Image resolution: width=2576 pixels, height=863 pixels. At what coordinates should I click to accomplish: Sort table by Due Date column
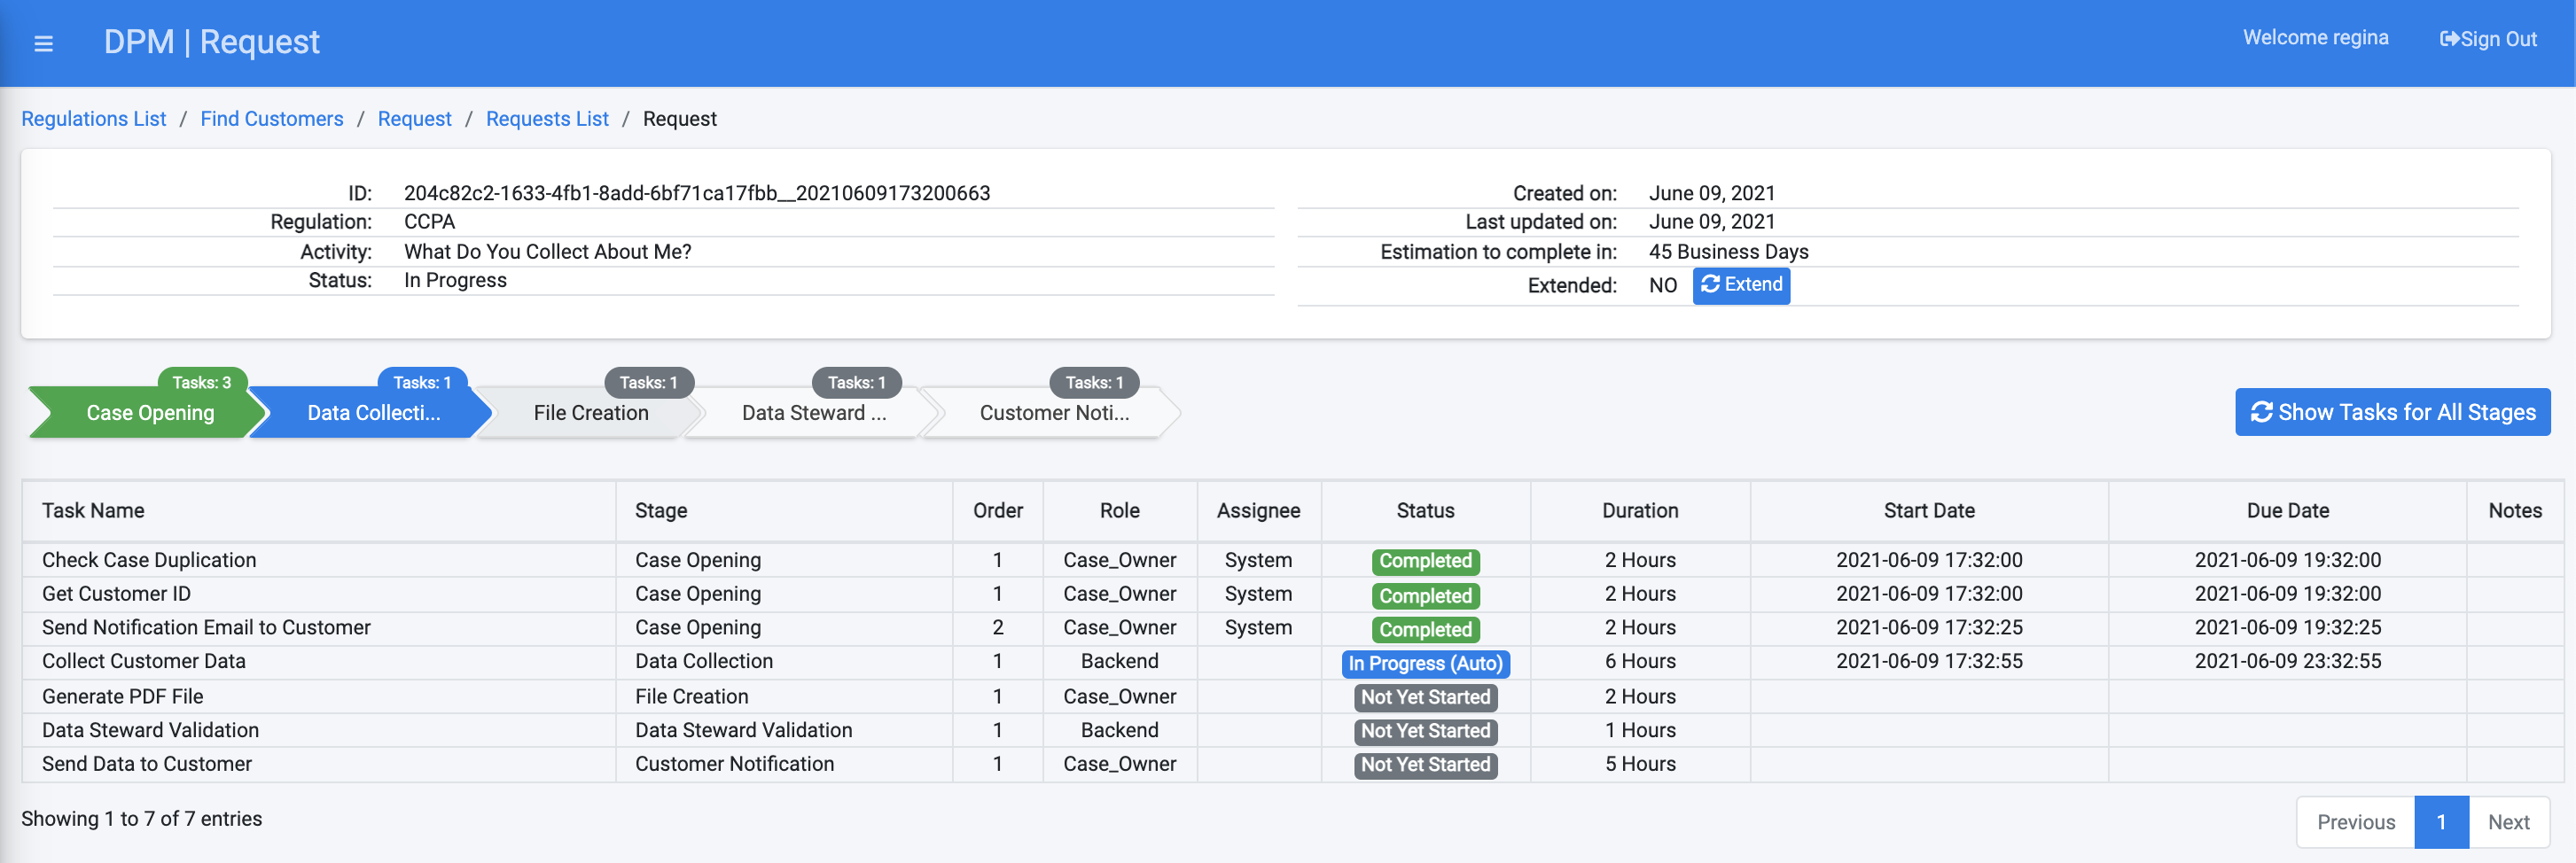pos(2286,511)
